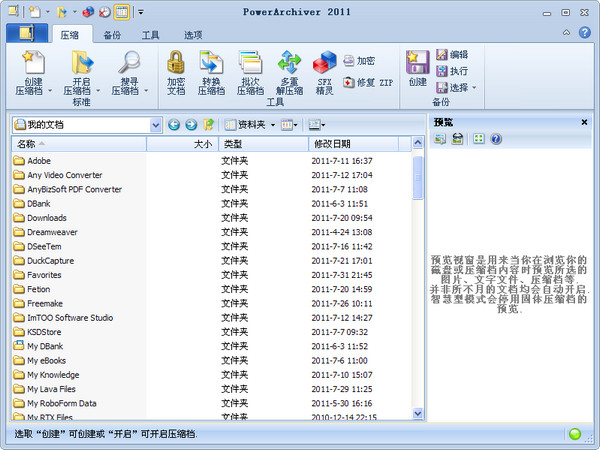Click the backup 选择 select item

453,87
